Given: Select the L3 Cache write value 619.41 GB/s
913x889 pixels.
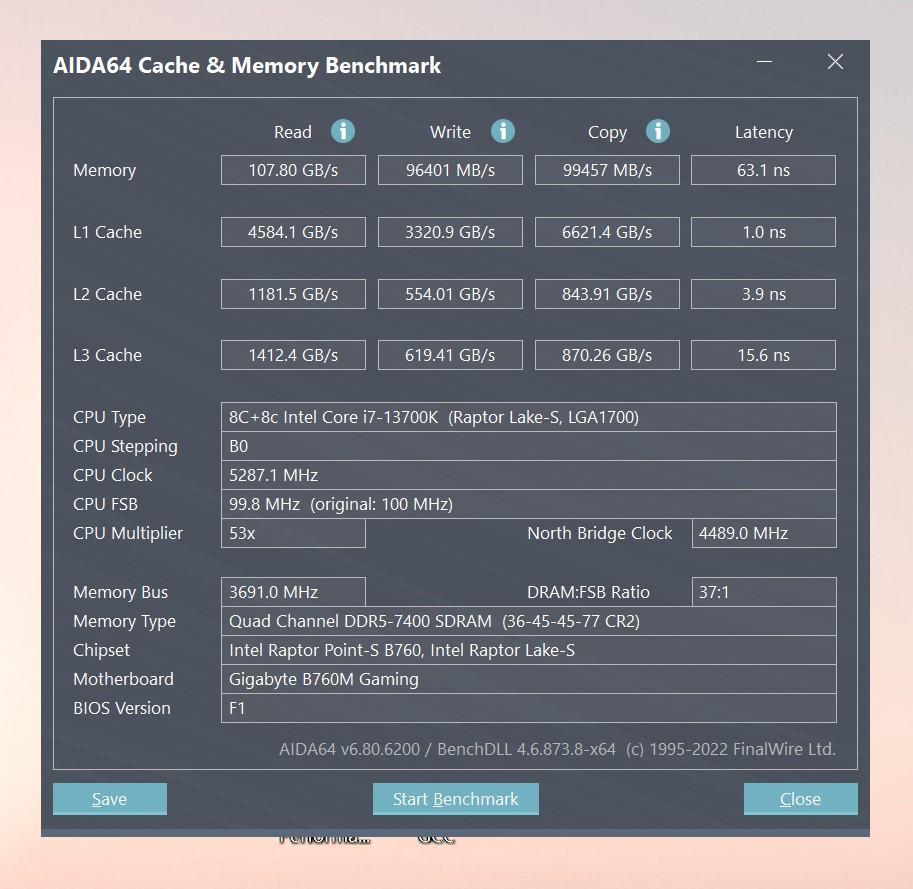Looking at the screenshot, I should [450, 355].
